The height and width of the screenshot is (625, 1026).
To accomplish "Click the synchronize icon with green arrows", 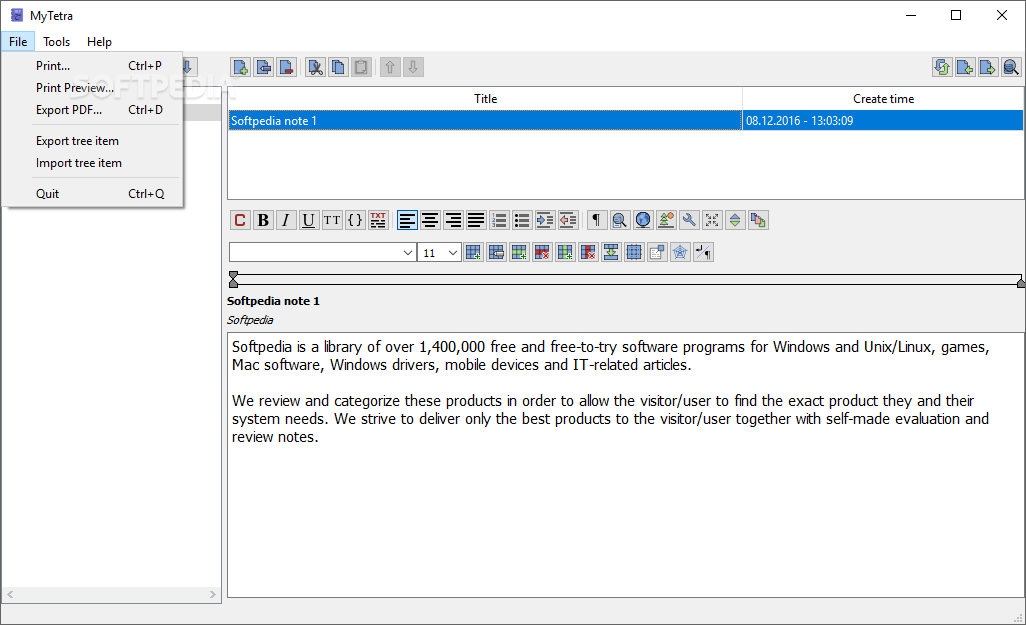I will 942,67.
